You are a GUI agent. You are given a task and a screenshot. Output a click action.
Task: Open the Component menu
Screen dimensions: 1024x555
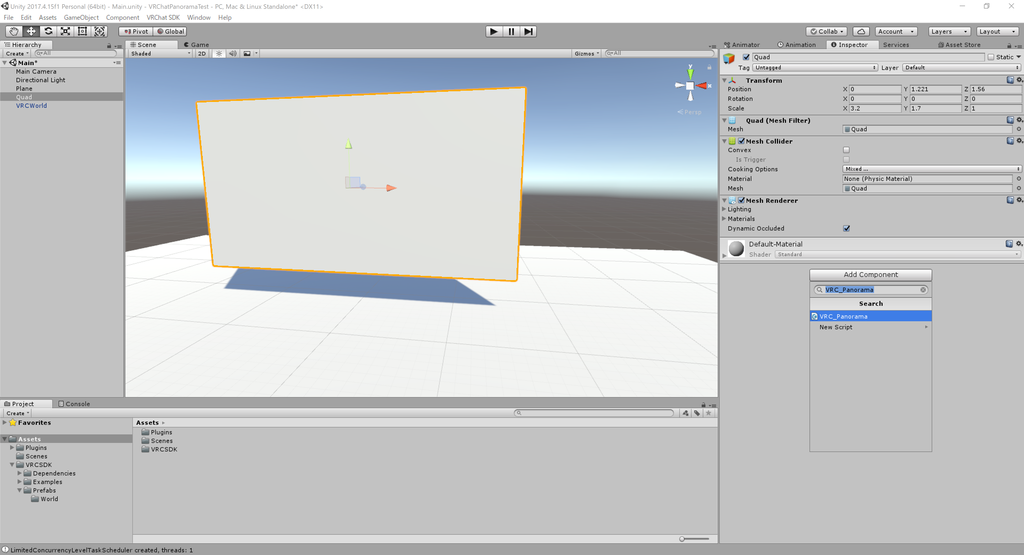pyautogui.click(x=123, y=18)
